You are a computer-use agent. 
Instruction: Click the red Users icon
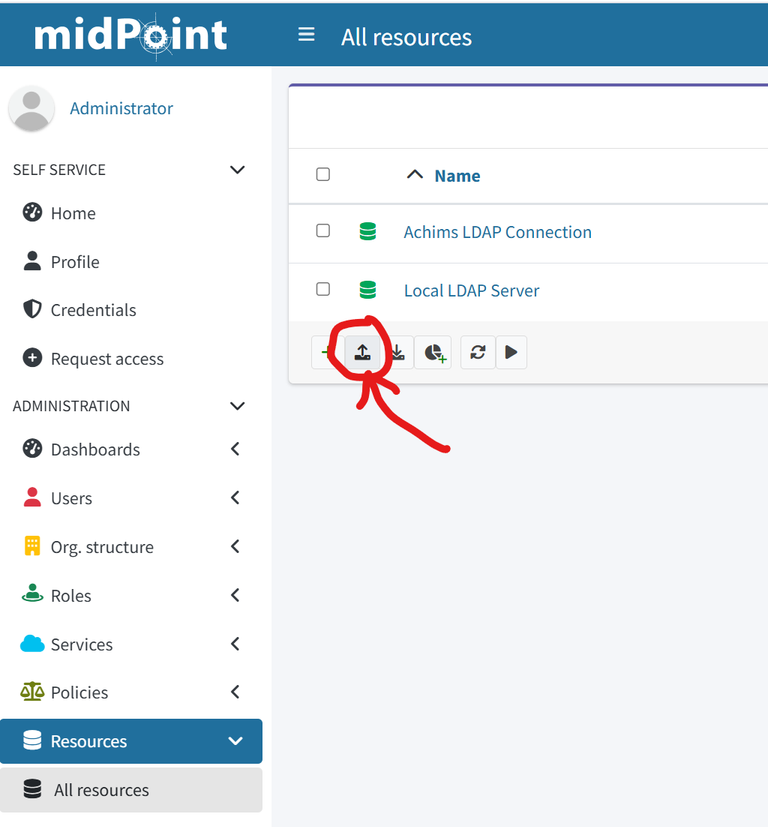click(32, 497)
